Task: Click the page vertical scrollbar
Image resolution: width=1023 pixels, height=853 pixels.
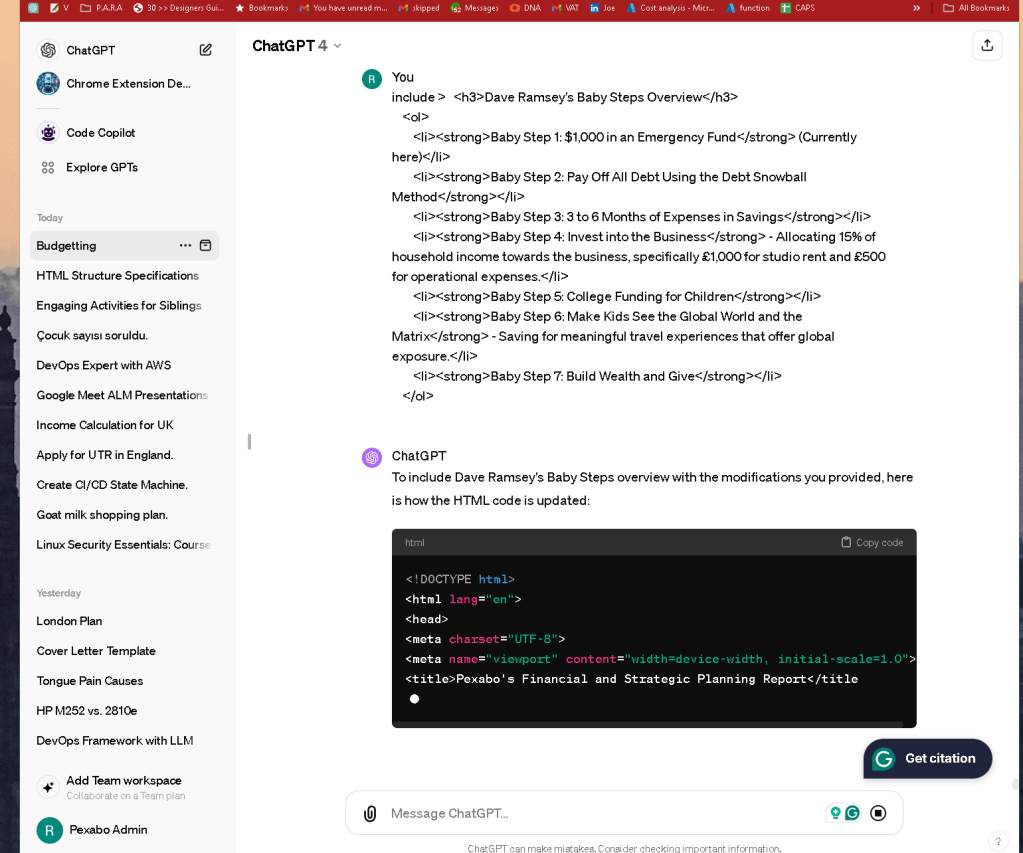Action: click(x=1015, y=783)
